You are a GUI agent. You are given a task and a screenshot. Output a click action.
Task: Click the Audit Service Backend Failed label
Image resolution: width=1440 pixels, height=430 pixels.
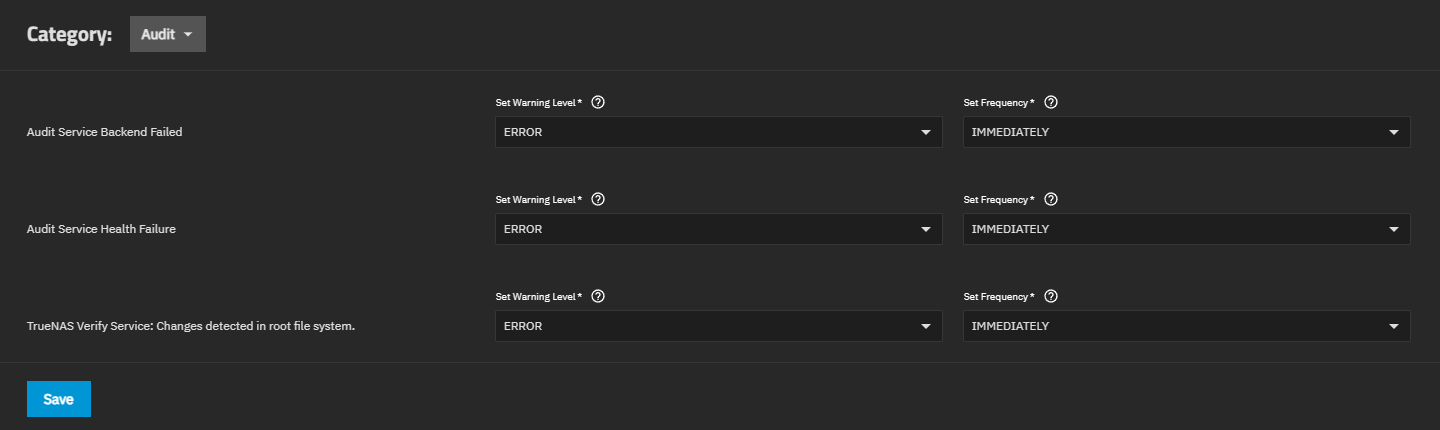[x=104, y=132]
